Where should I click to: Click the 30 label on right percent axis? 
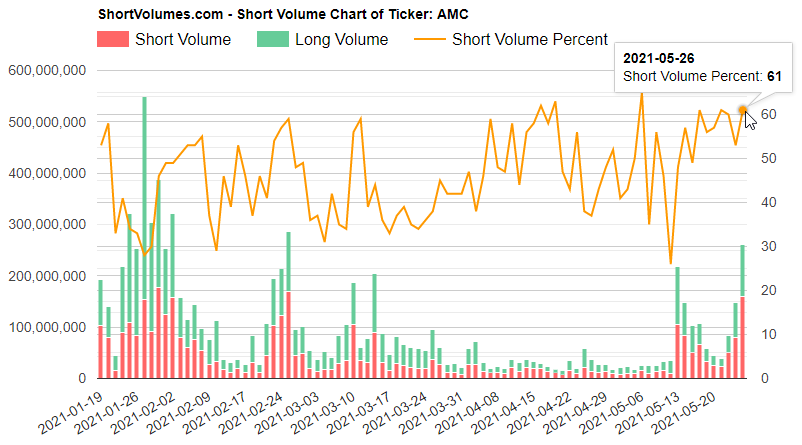(x=764, y=247)
